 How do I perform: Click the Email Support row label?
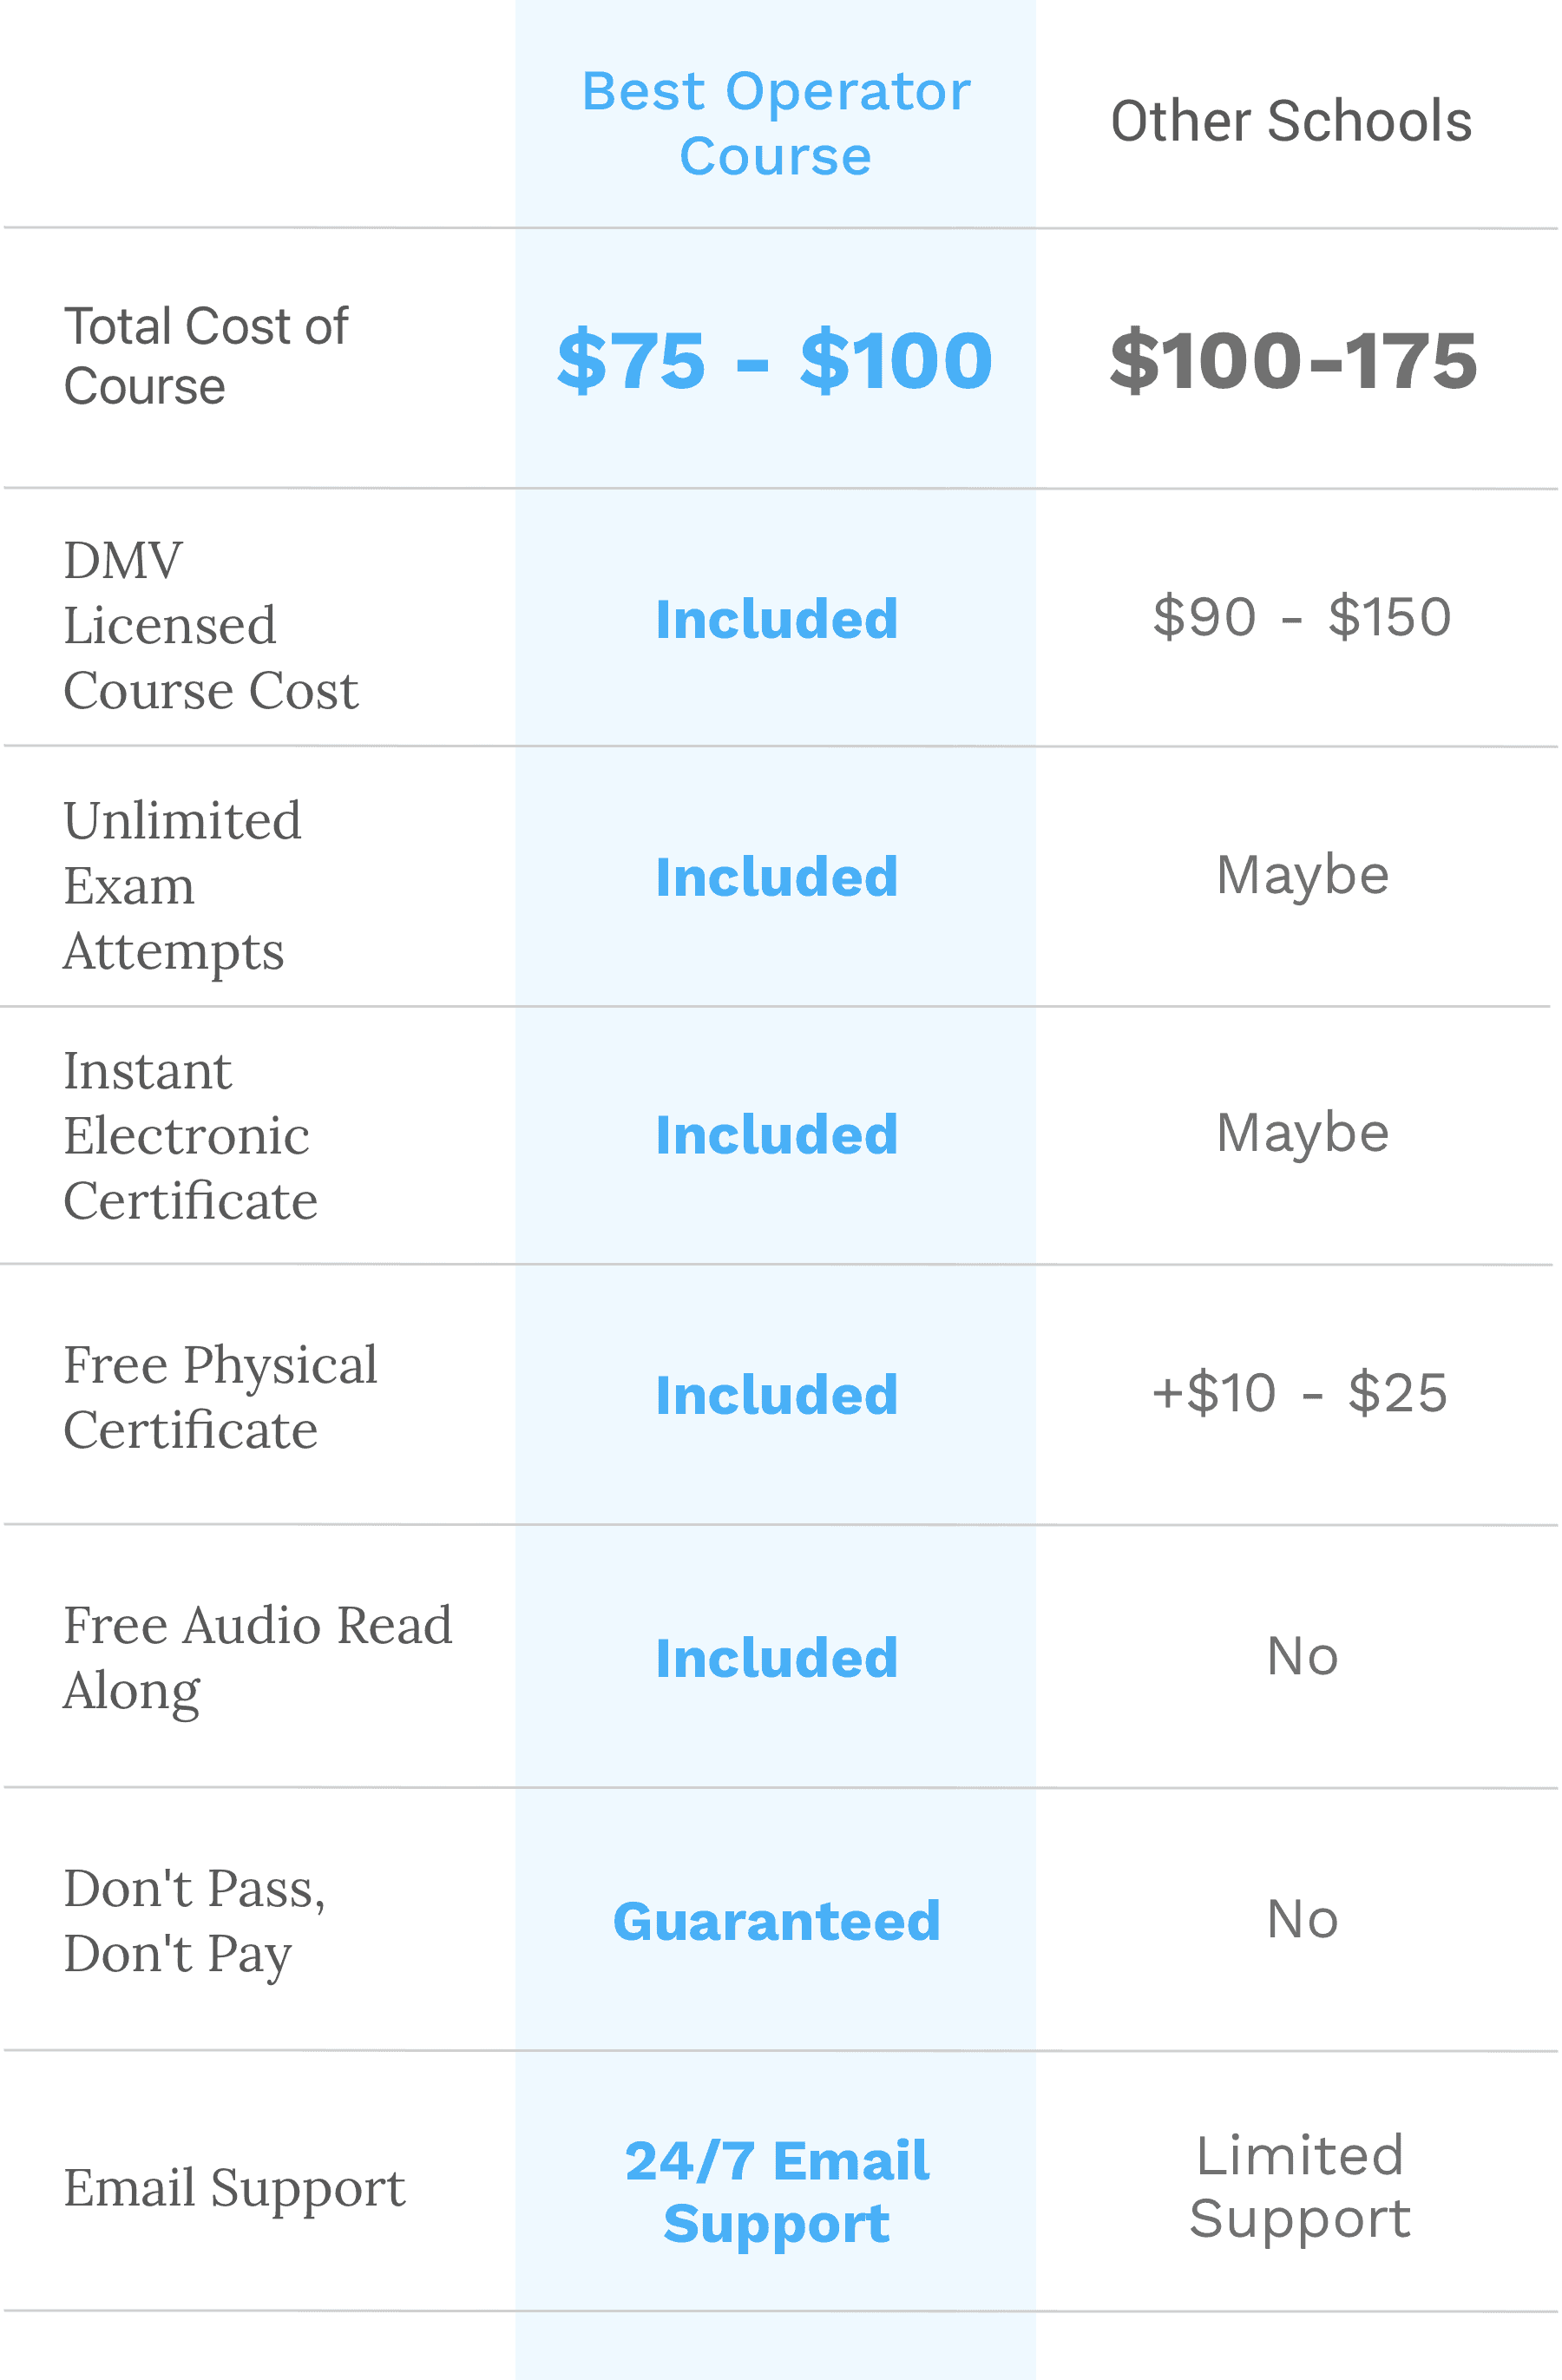coord(234,2187)
